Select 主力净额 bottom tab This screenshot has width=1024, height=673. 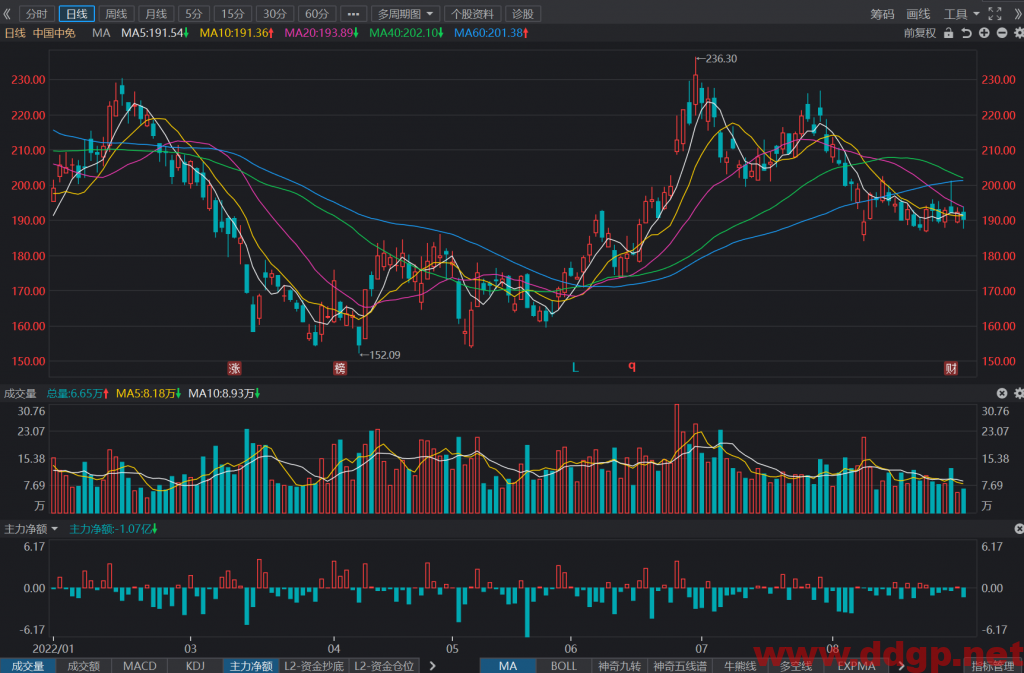point(251,666)
